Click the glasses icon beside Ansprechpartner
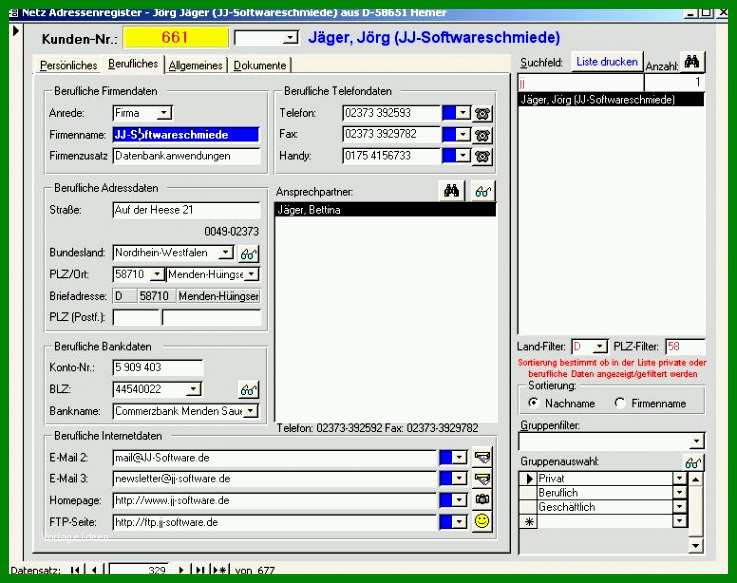The width and height of the screenshot is (737, 583). [483, 191]
